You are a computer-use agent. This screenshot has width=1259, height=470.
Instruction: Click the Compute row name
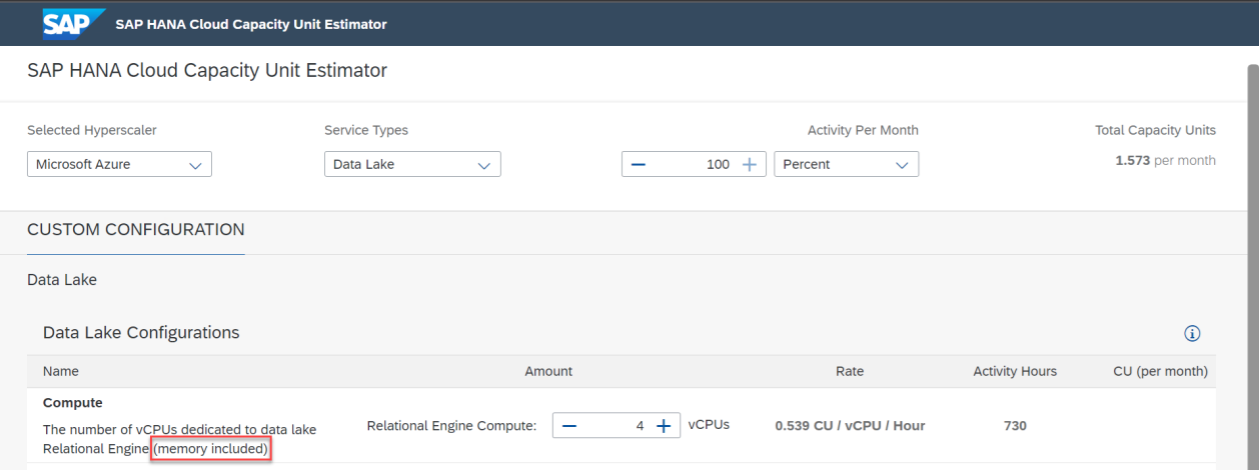point(73,402)
